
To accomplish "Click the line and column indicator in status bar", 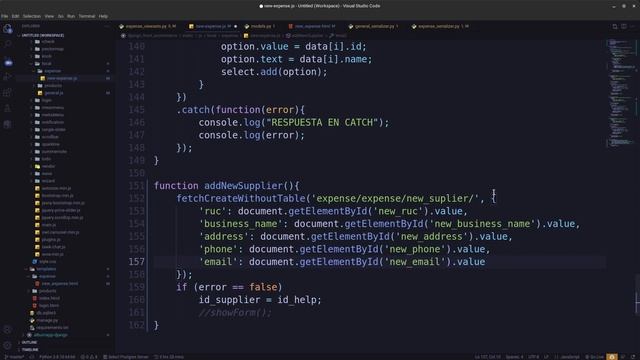I will (x=487, y=357).
